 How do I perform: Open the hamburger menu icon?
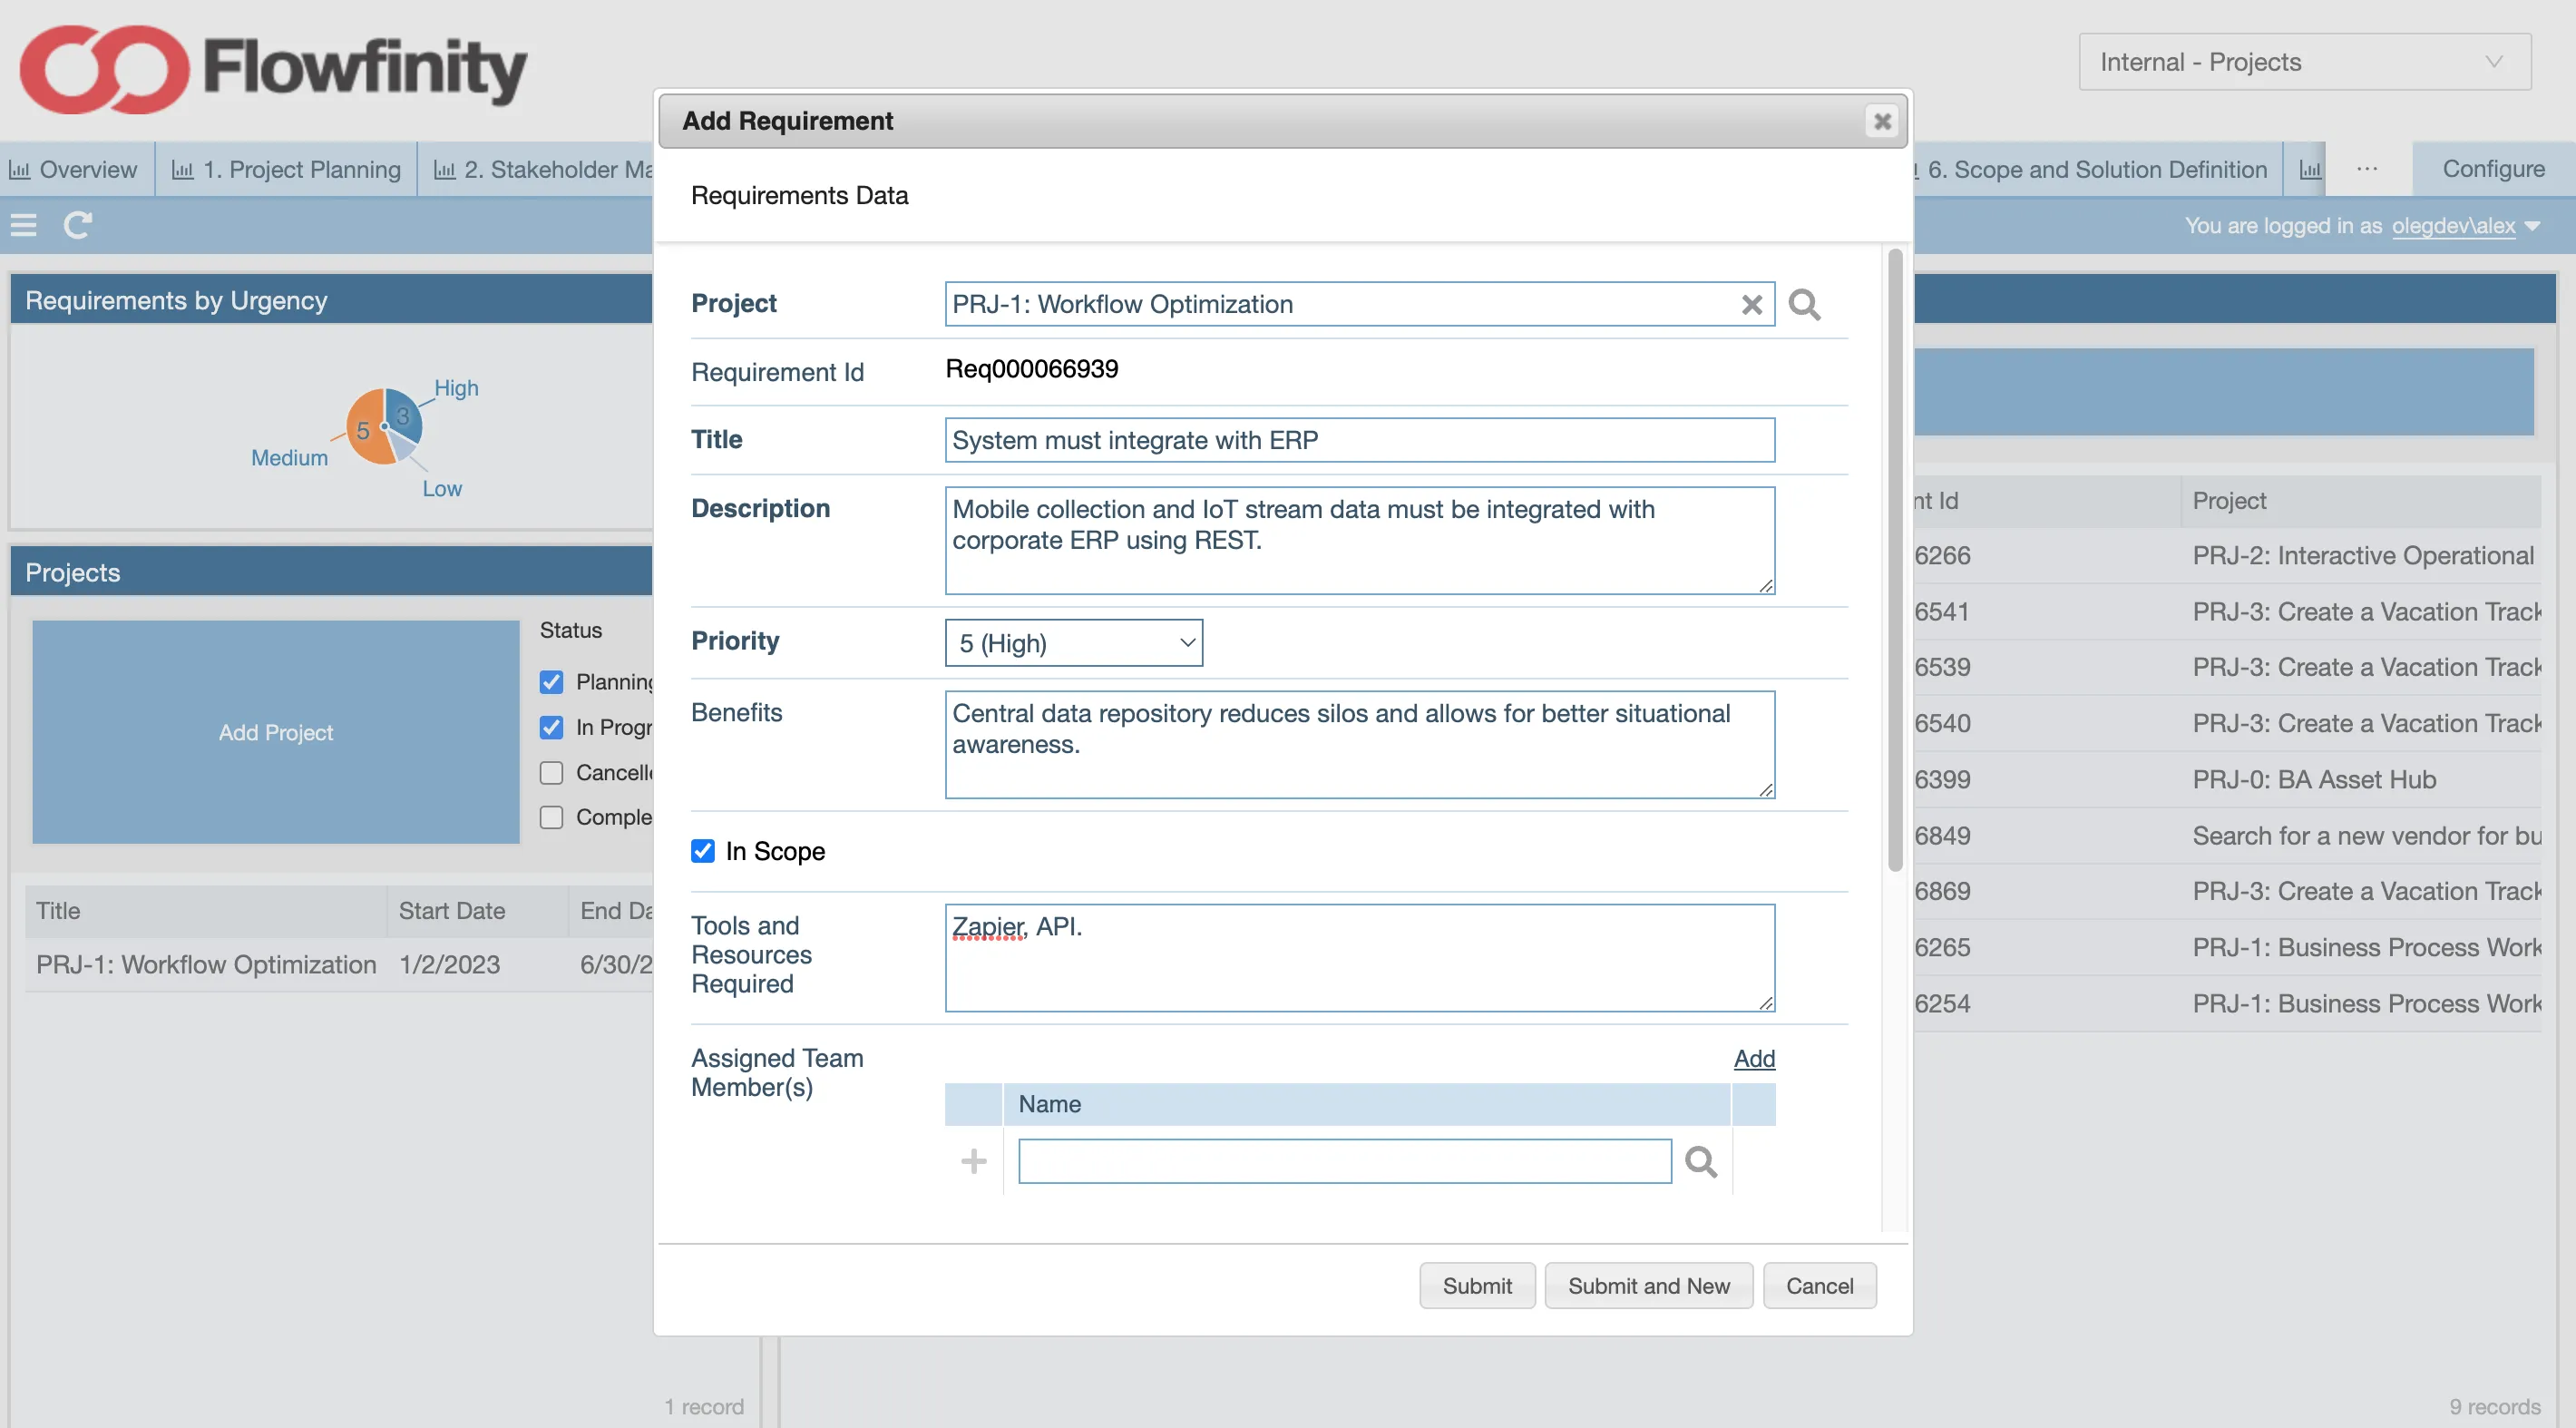tap(23, 225)
